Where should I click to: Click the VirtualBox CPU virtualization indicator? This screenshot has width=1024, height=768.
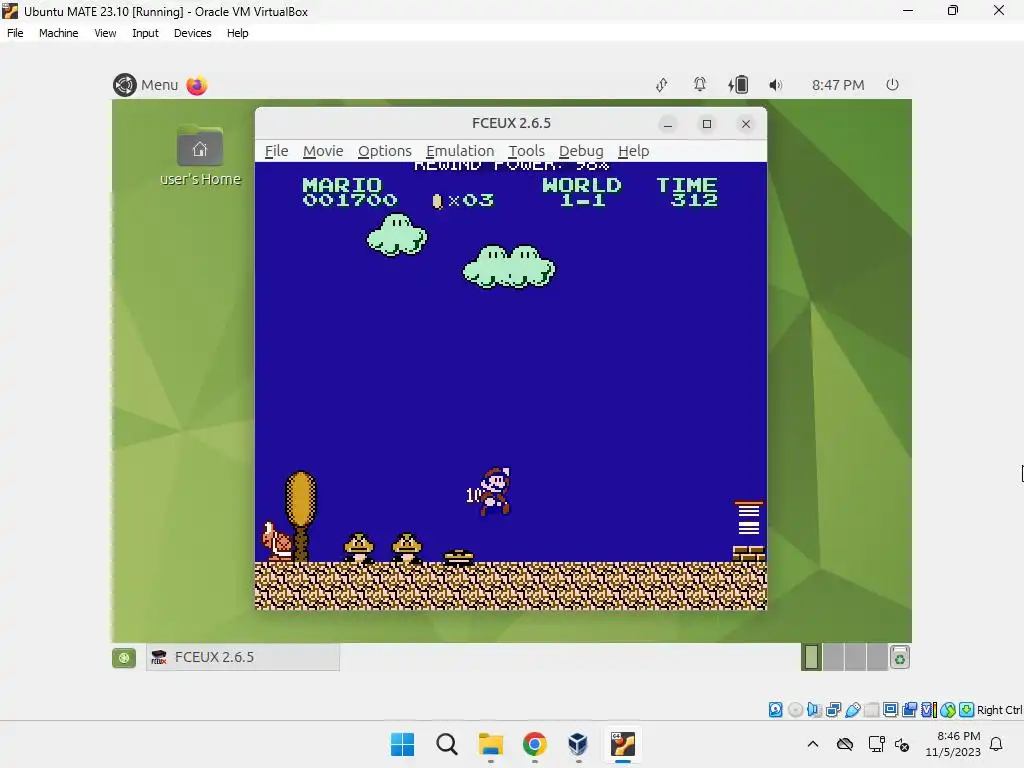[x=929, y=710]
